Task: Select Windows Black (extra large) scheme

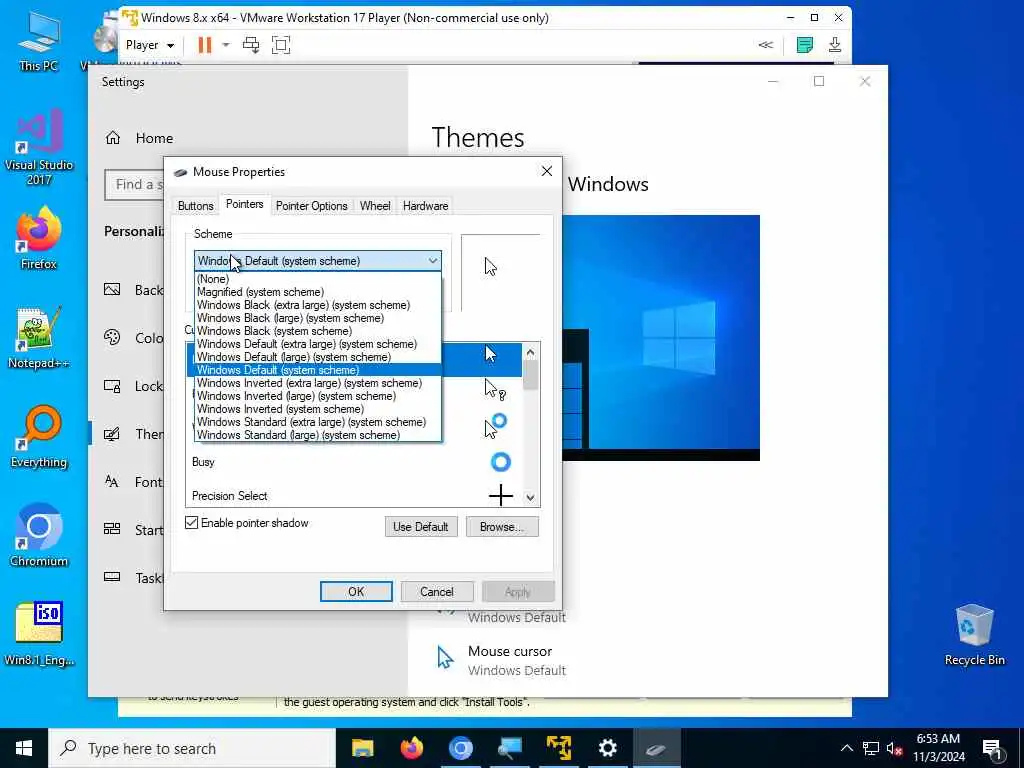Action: tap(318, 305)
